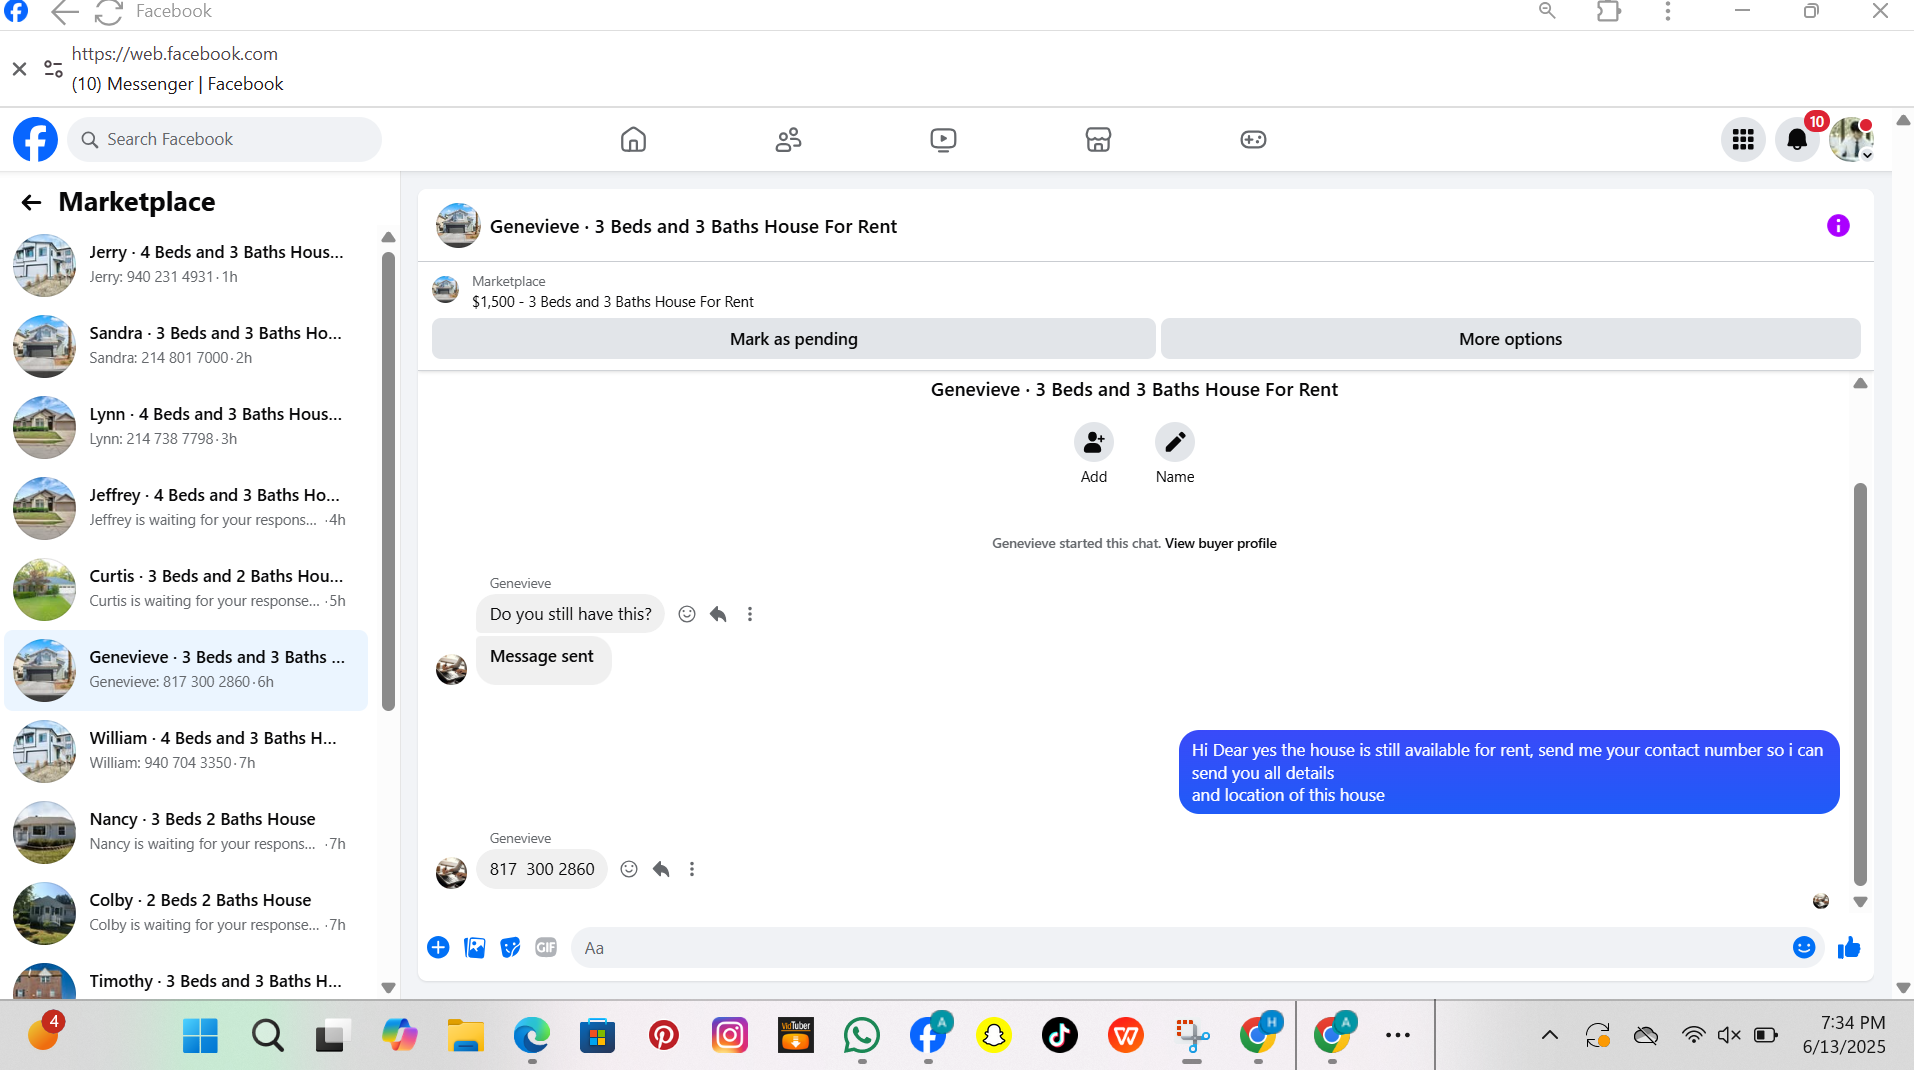Open Colby 2 Beds 2 Baths House conversation
Viewport: 1914px width, 1070px height.
point(187,912)
